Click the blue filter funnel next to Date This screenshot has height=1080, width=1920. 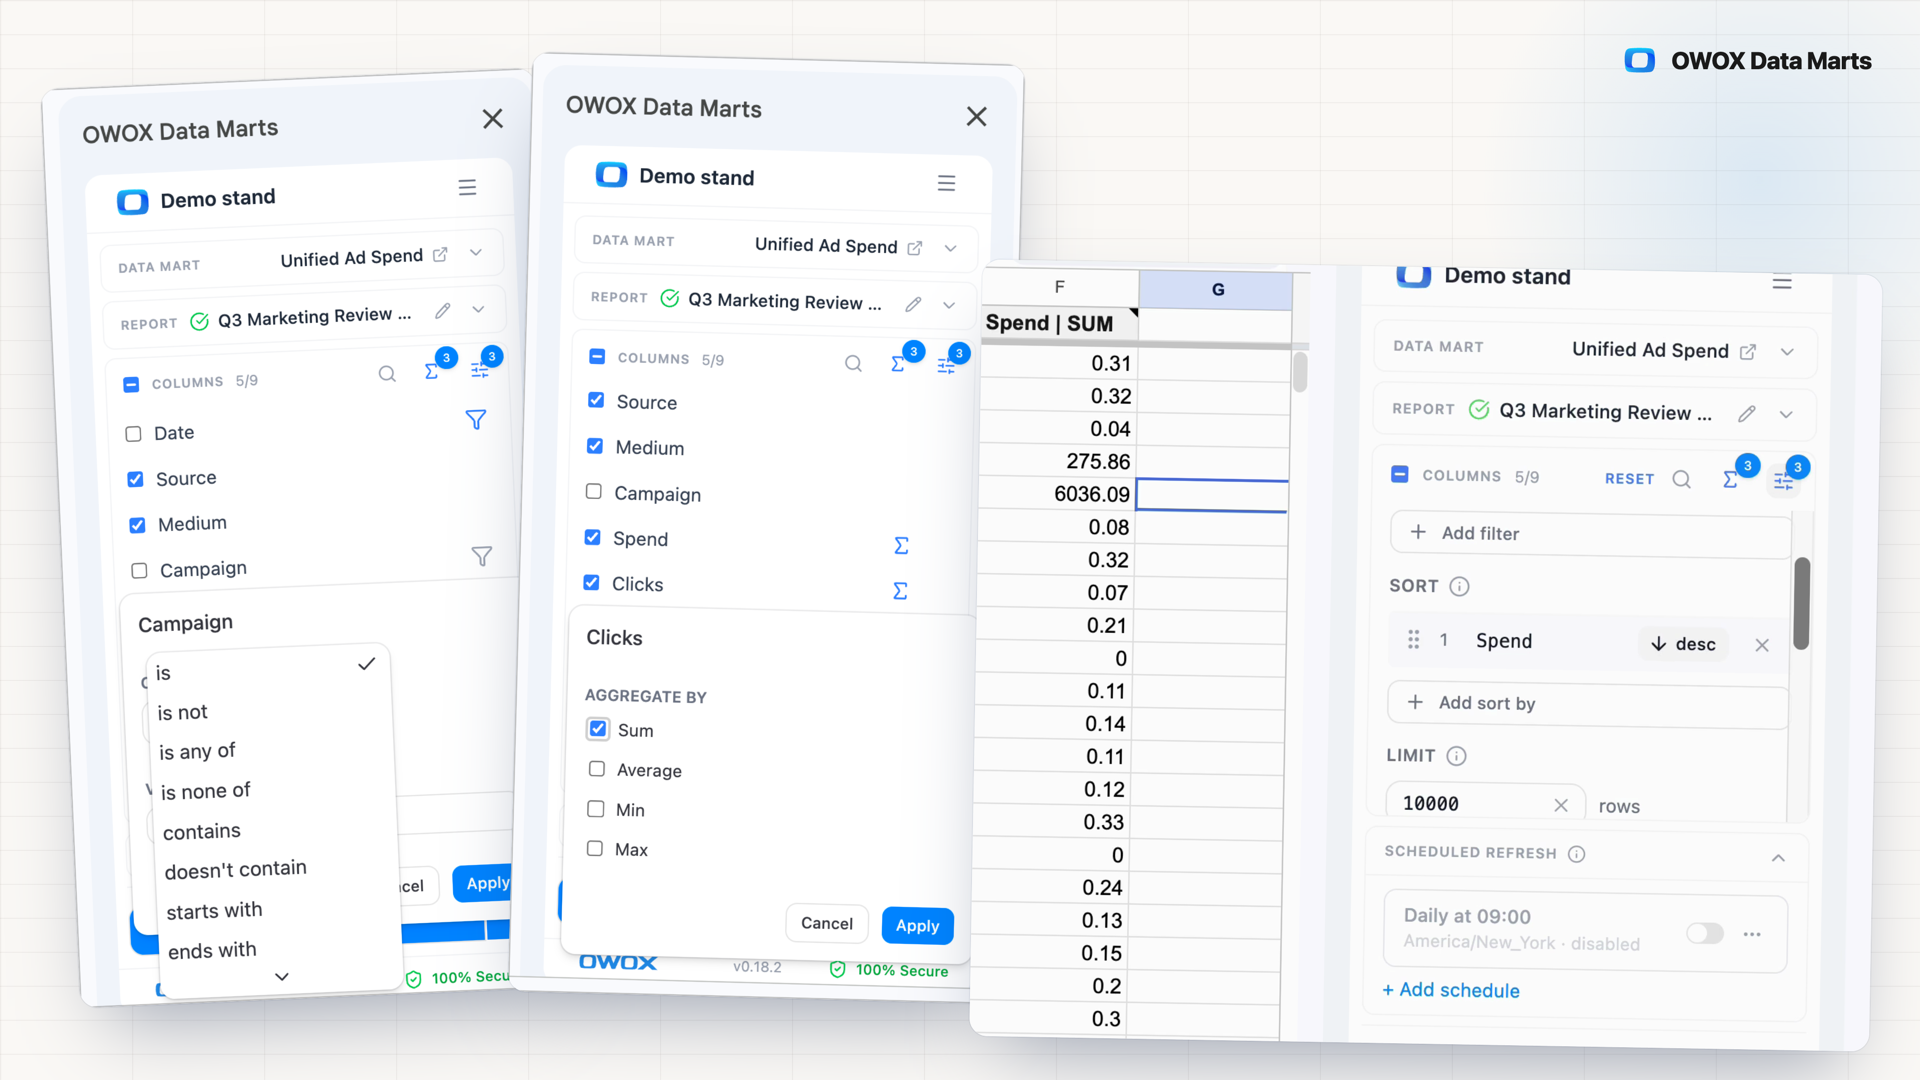pos(476,420)
